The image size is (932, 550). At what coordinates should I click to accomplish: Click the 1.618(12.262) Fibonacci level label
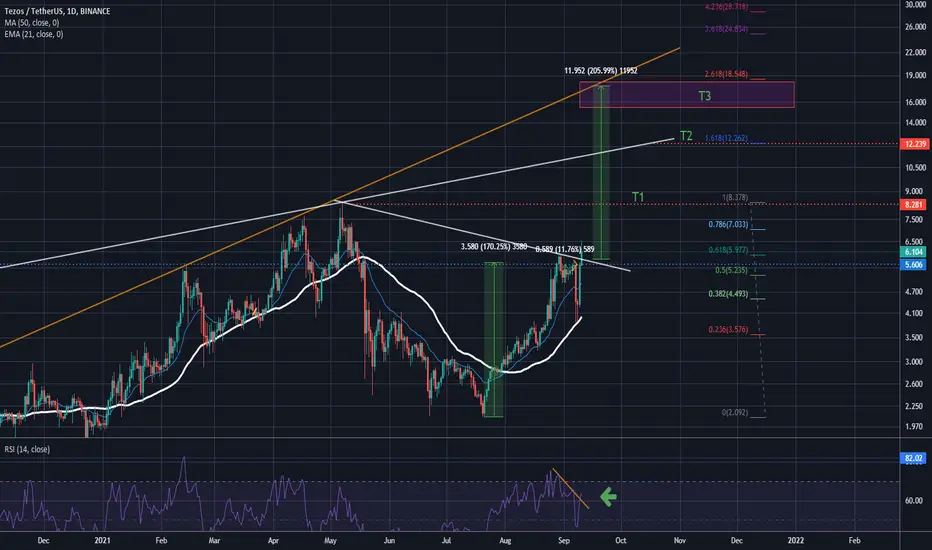point(726,138)
